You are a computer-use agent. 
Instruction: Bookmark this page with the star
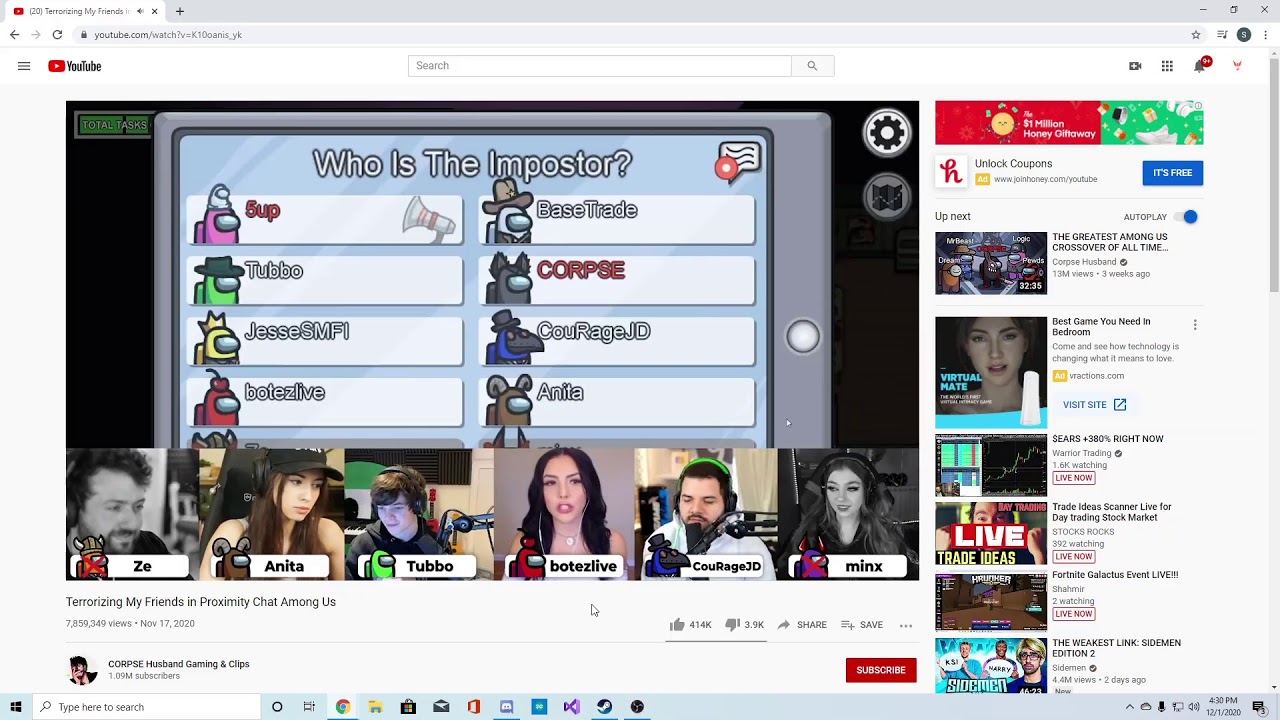(x=1196, y=35)
